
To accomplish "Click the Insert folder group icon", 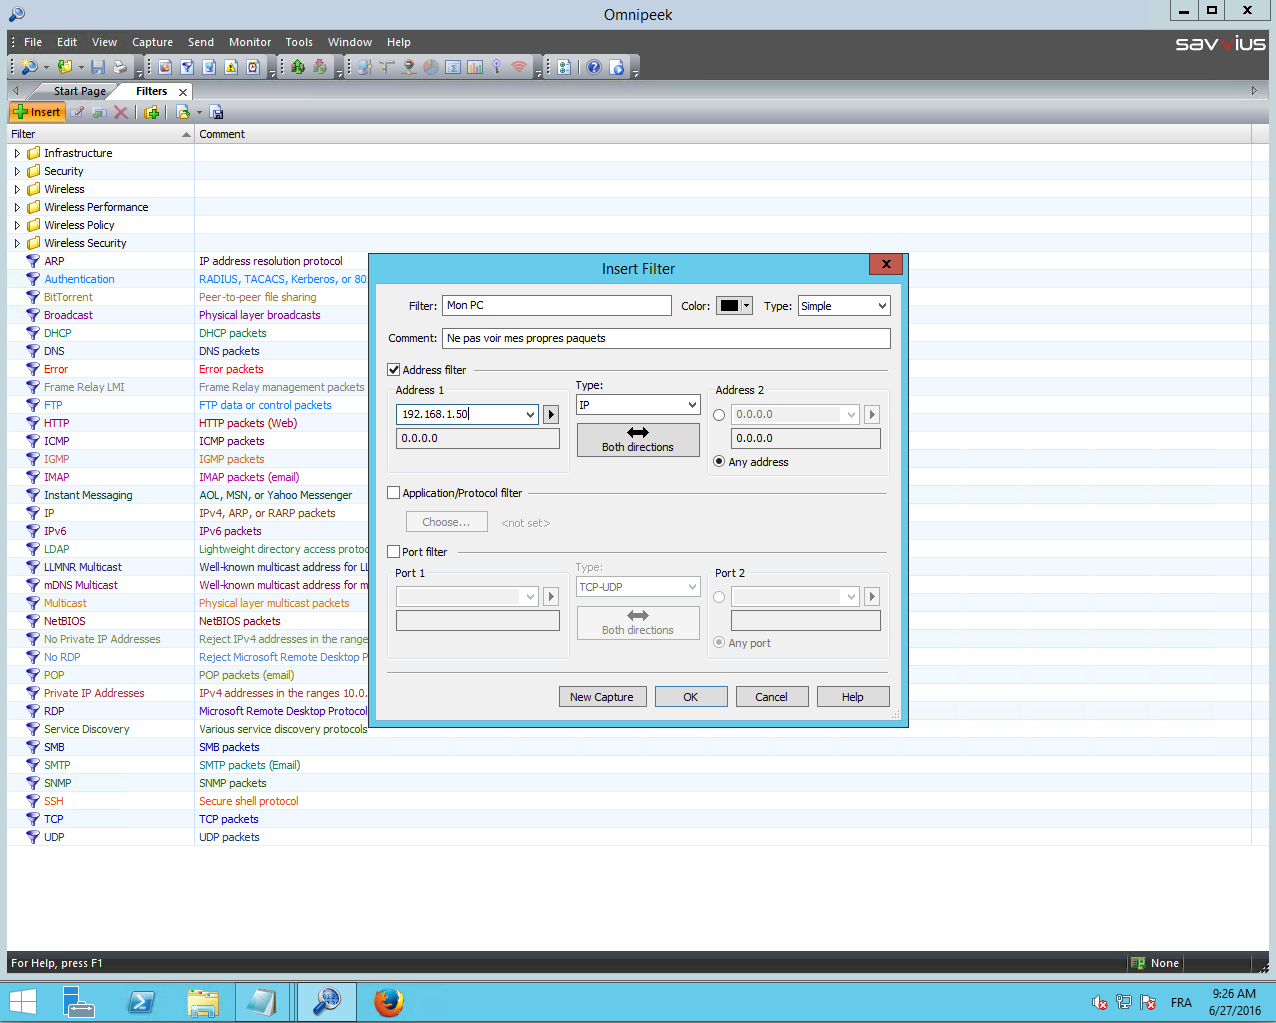I will (x=152, y=112).
